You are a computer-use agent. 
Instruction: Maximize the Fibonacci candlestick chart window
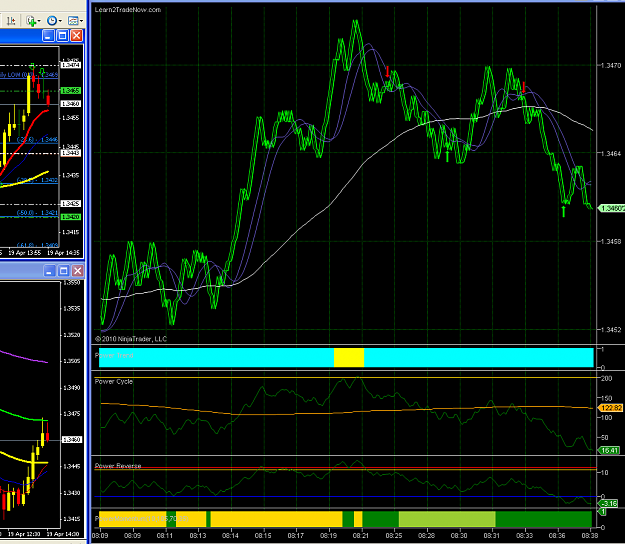tap(62, 36)
